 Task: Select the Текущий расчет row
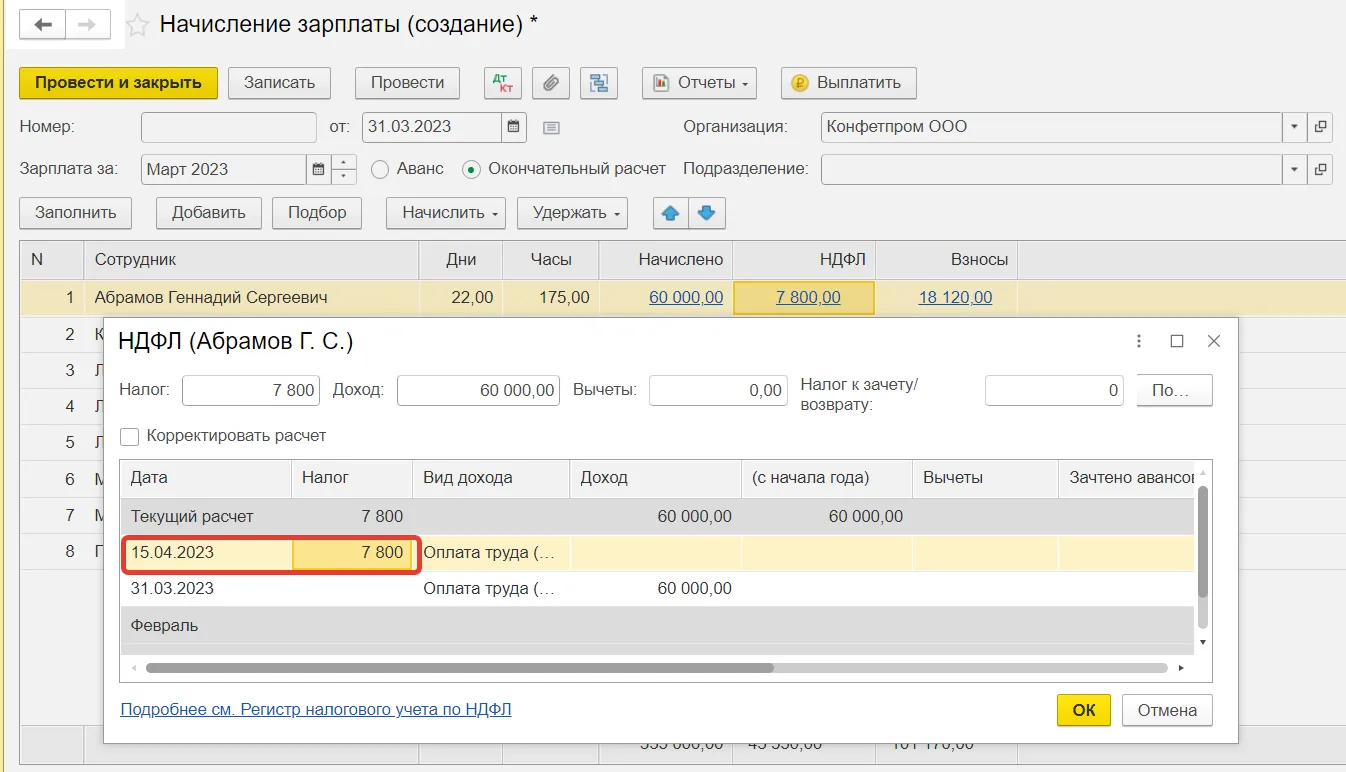[658, 517]
